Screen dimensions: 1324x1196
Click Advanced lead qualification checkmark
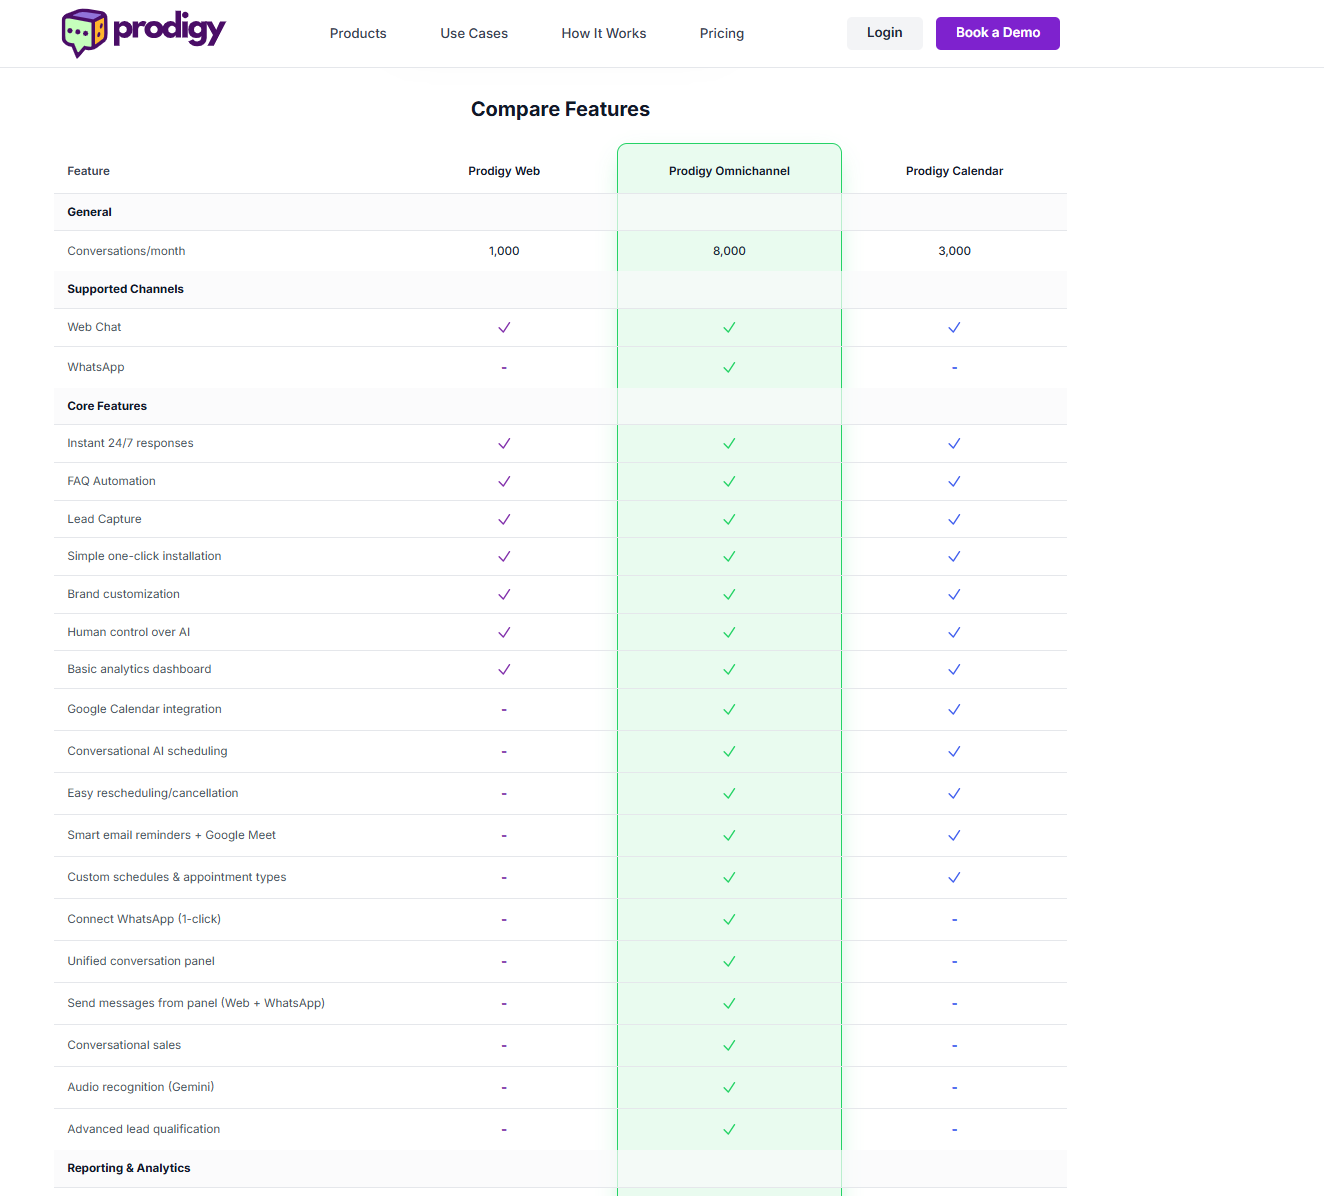729,1129
